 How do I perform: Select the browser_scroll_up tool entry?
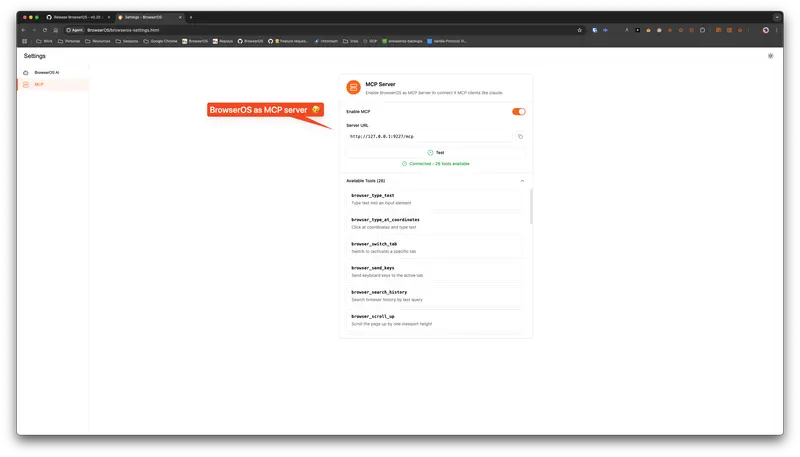click(x=436, y=320)
